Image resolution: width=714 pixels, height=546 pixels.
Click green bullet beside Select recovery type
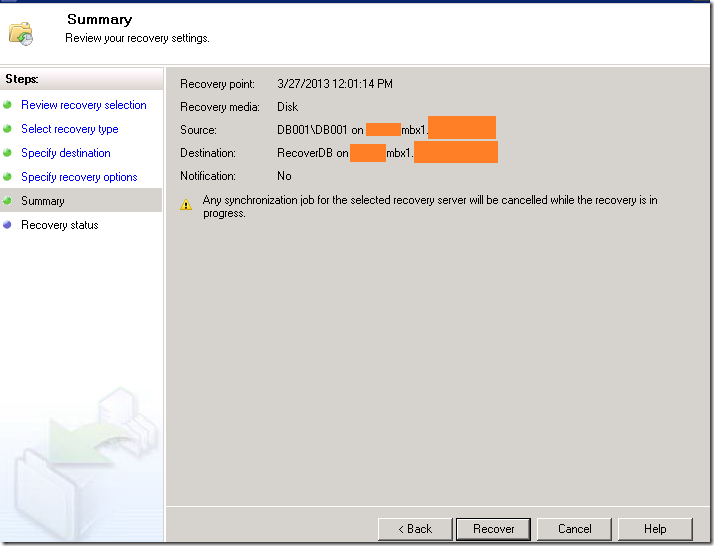(x=7, y=129)
